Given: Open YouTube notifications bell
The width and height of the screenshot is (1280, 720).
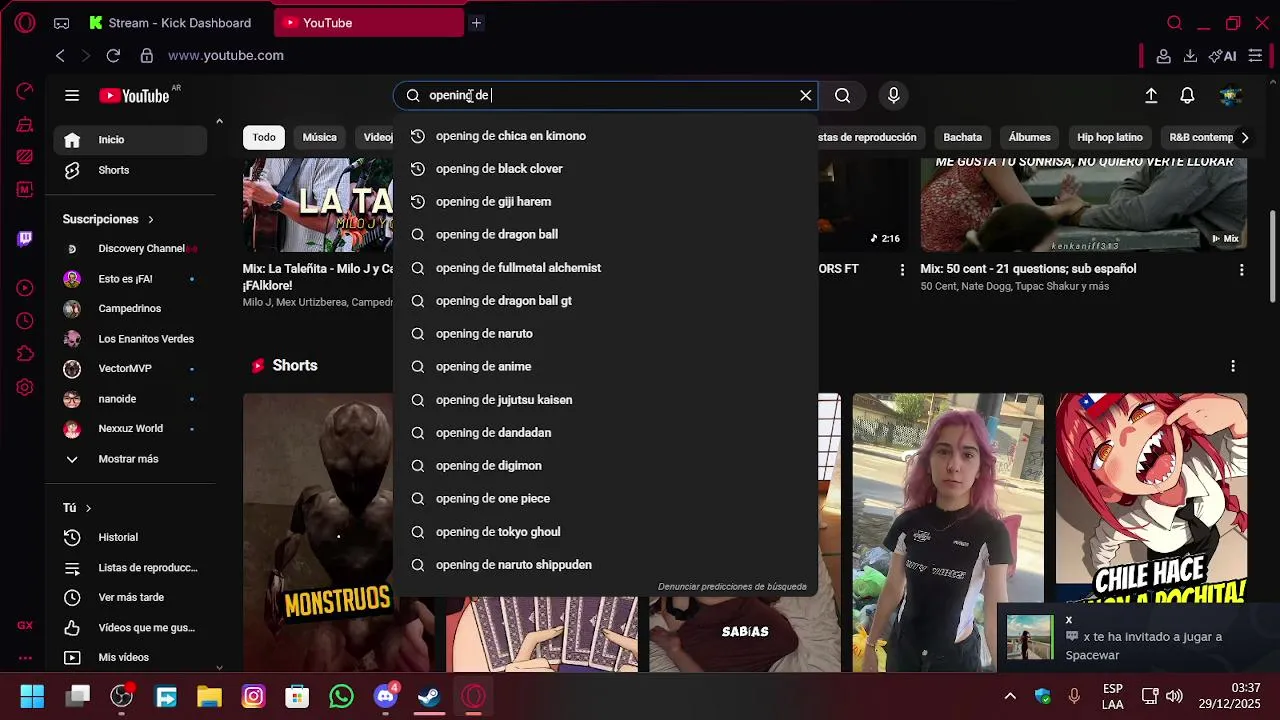Looking at the screenshot, I should click(x=1187, y=95).
